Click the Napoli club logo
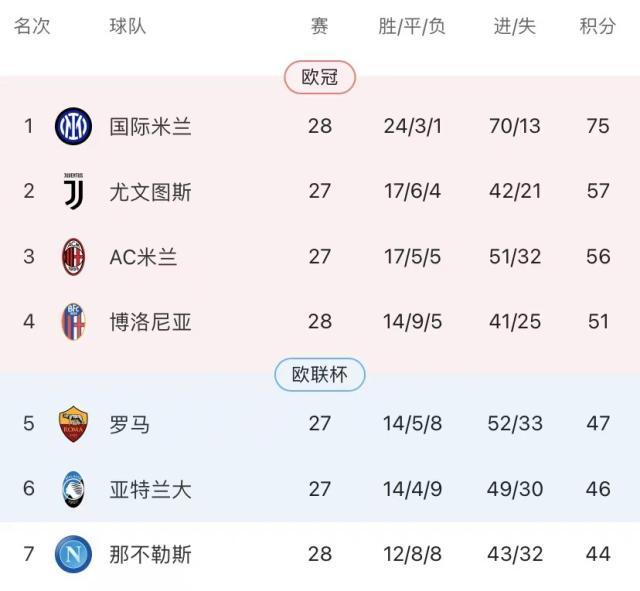The image size is (640, 591). pyautogui.click(x=73, y=554)
